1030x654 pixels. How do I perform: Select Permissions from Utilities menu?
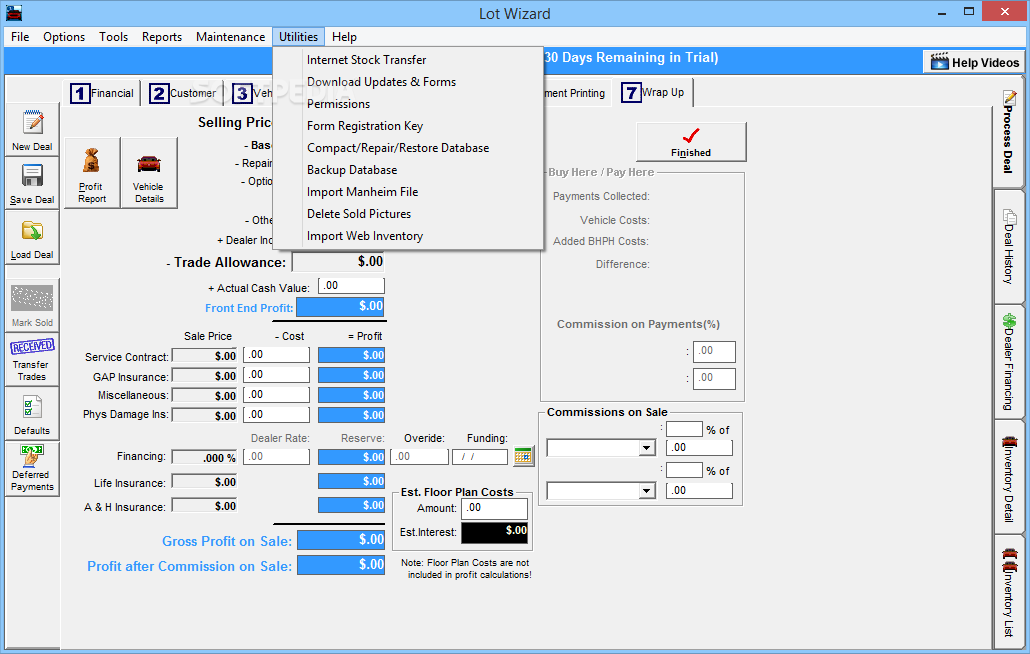click(409, 104)
